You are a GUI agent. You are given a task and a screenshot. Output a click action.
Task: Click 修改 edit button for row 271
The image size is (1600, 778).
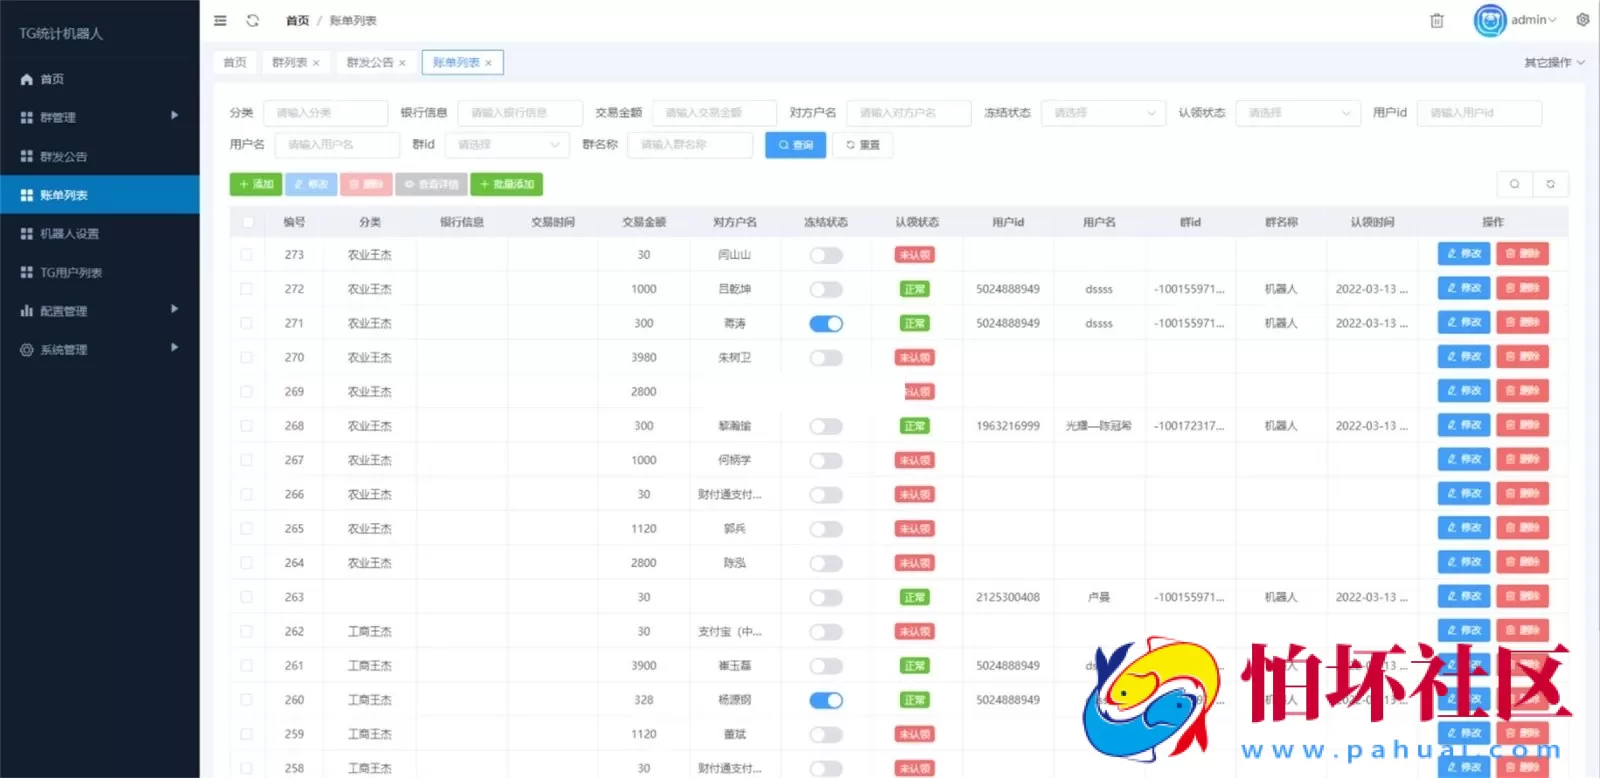pos(1464,322)
